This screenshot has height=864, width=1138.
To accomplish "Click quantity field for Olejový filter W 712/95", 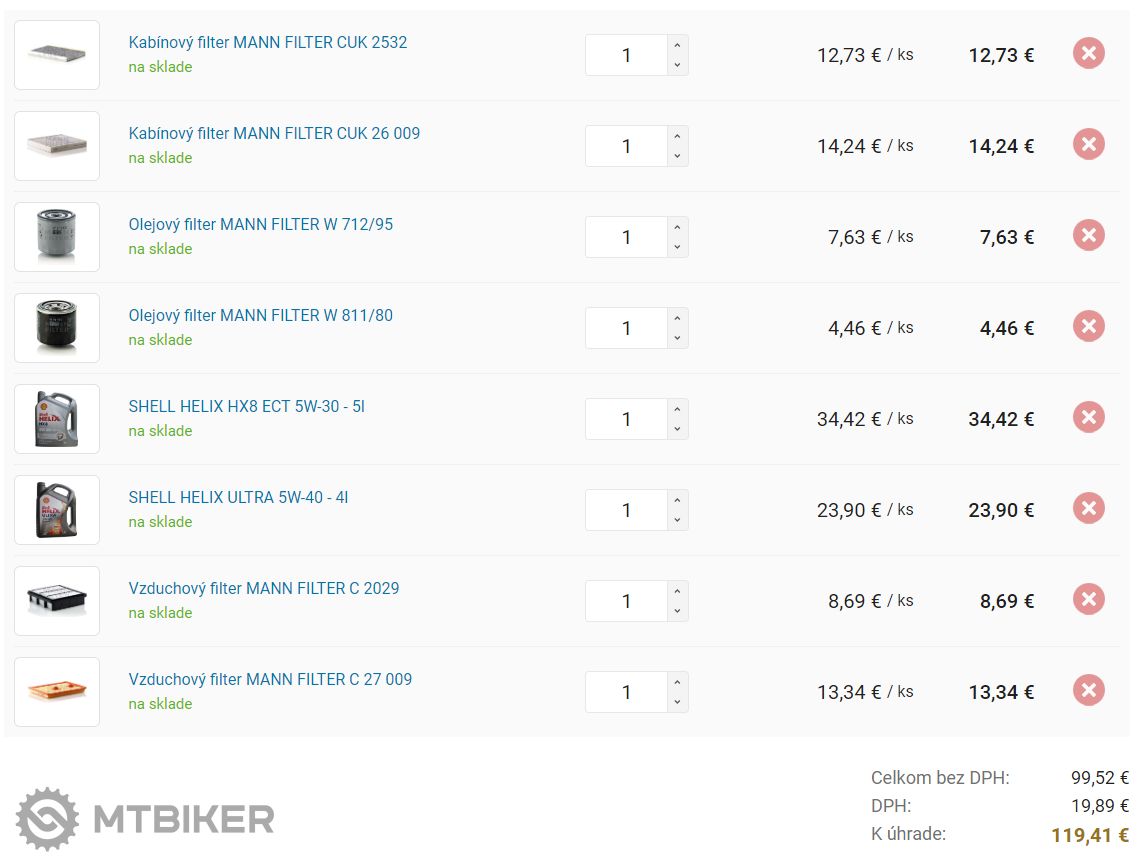I will coord(626,237).
